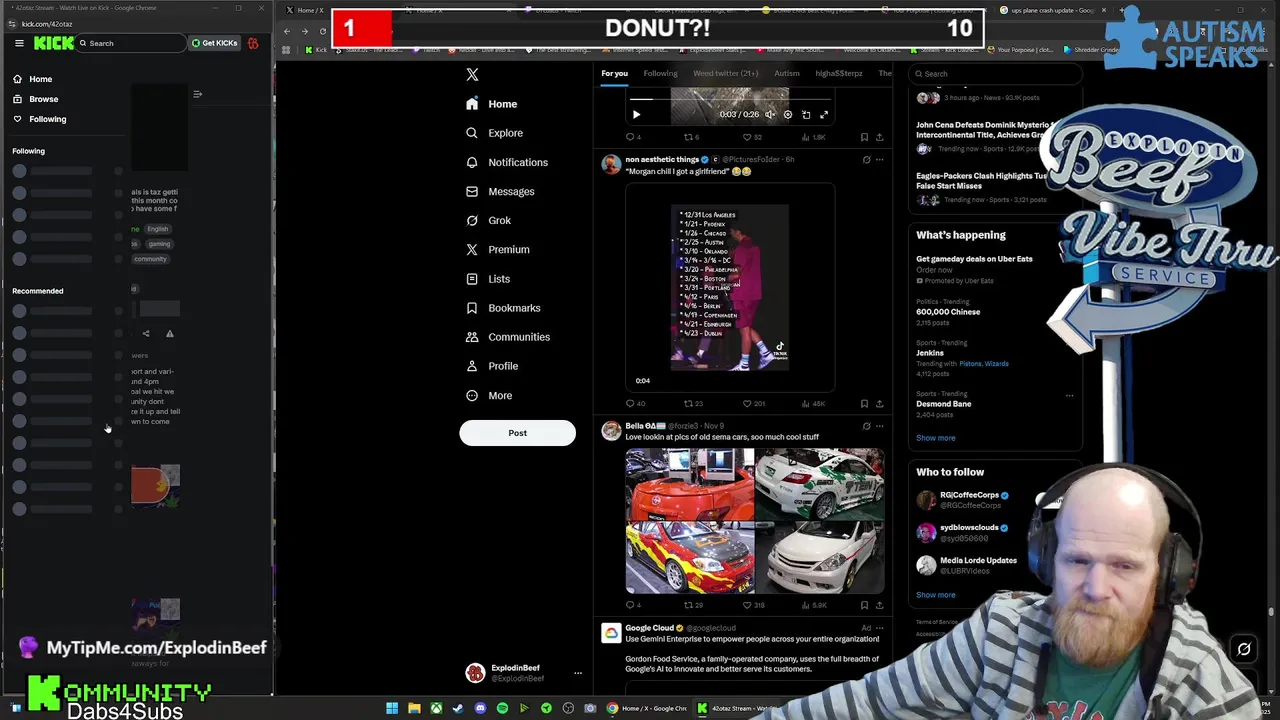
Task: Open Discord from the taskbar
Action: [480, 708]
